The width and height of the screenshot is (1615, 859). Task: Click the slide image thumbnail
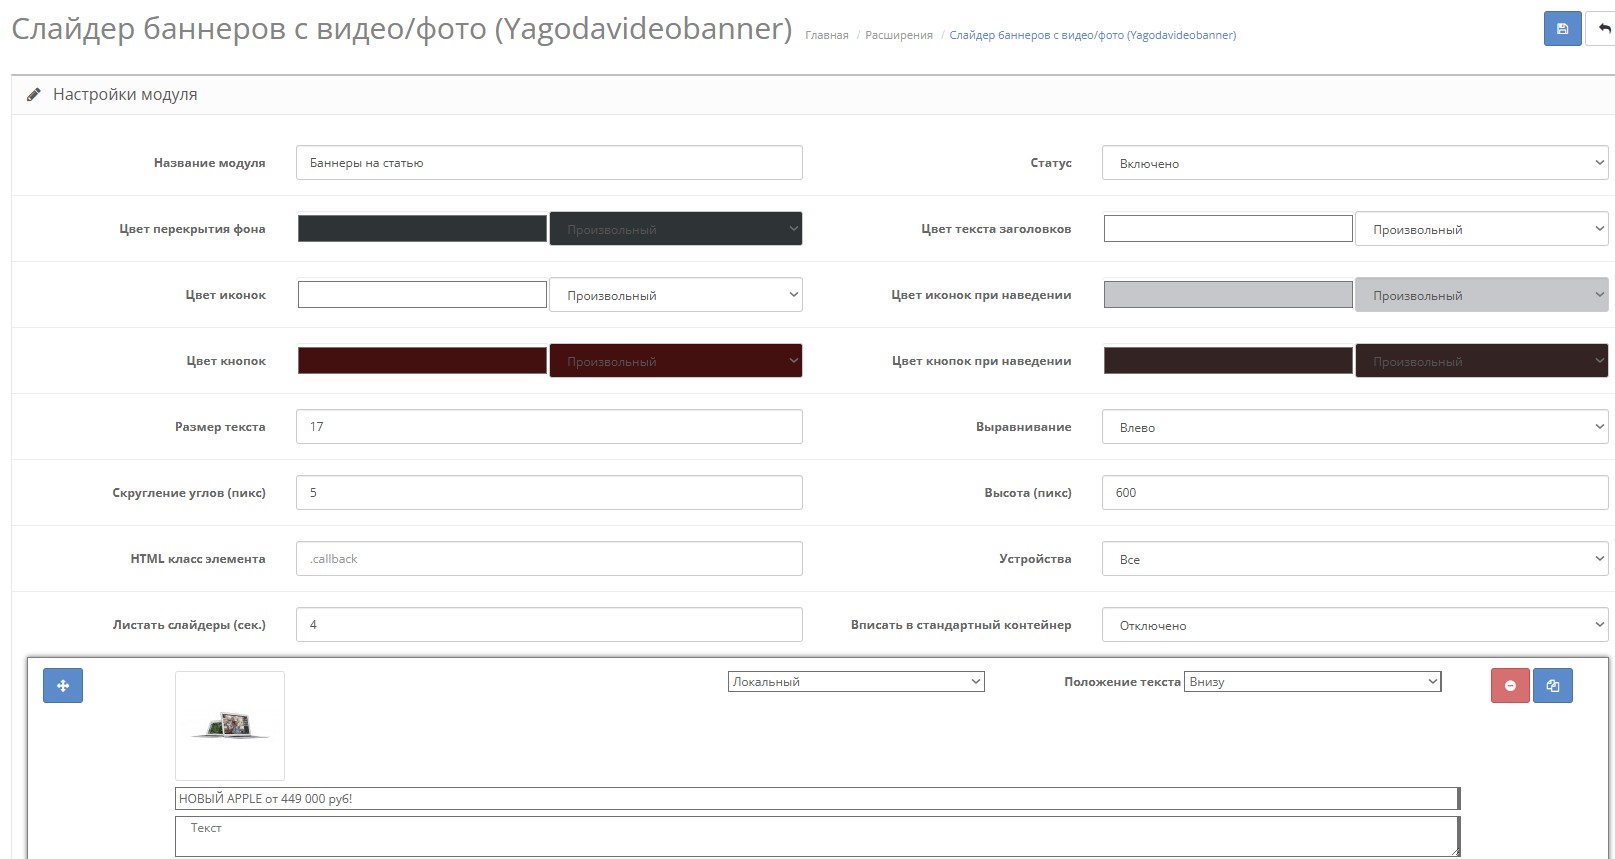(x=230, y=726)
